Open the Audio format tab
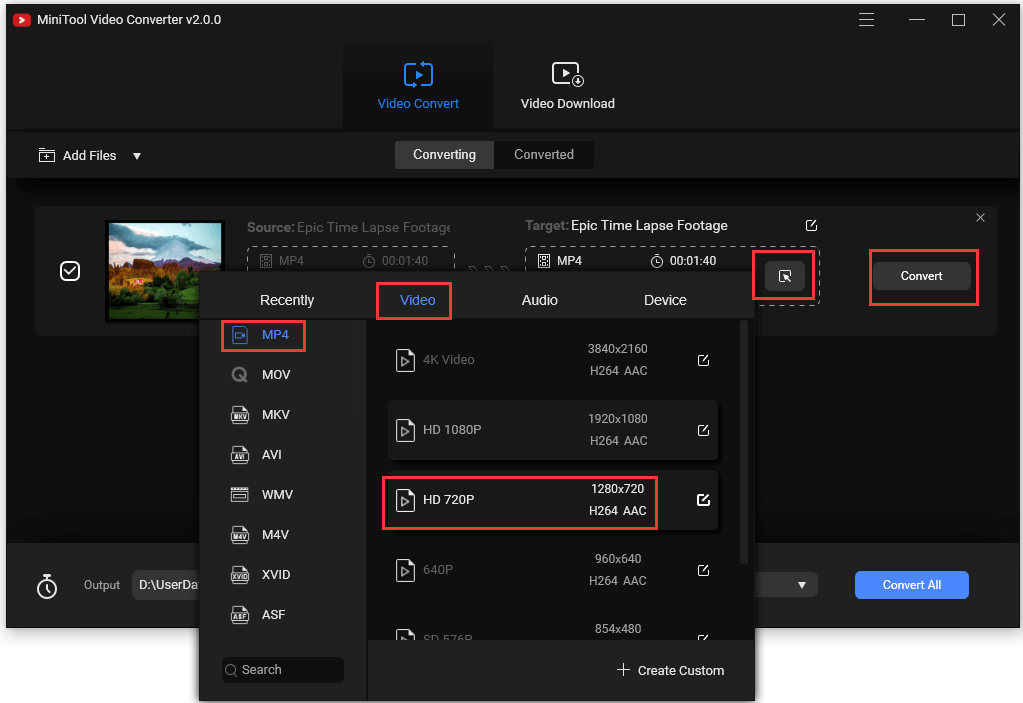The height and width of the screenshot is (703, 1023). coord(540,300)
